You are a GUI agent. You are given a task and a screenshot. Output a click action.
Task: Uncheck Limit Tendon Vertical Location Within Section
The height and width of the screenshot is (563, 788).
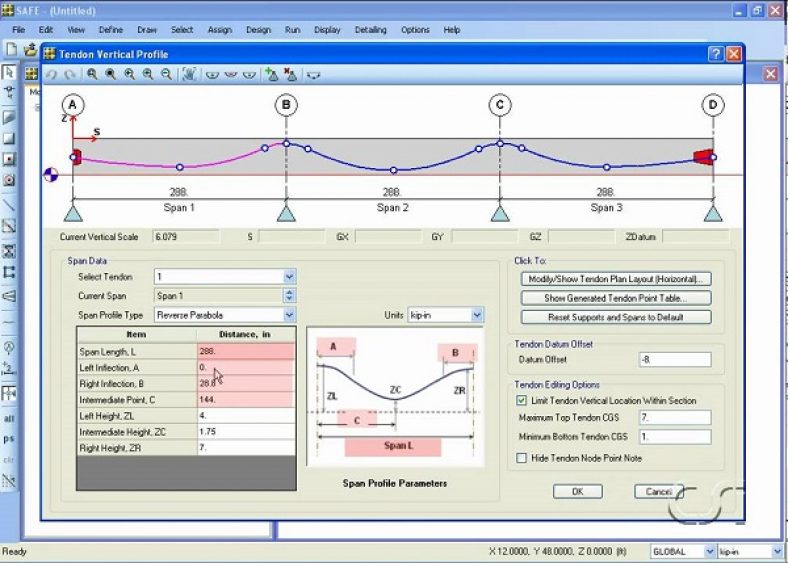(521, 400)
